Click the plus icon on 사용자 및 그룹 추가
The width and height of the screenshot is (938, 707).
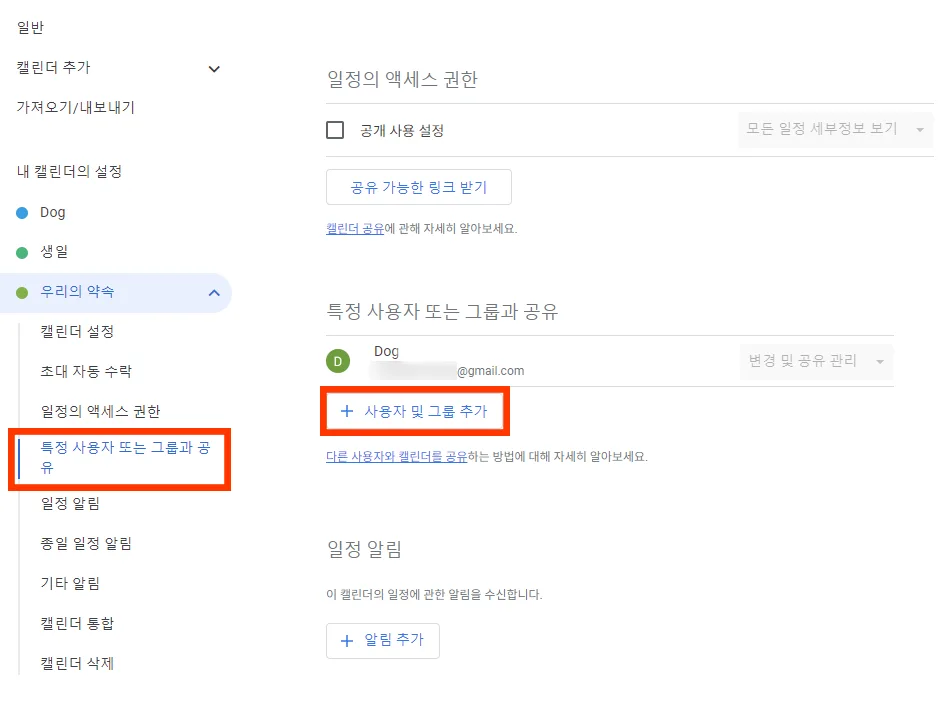(345, 410)
